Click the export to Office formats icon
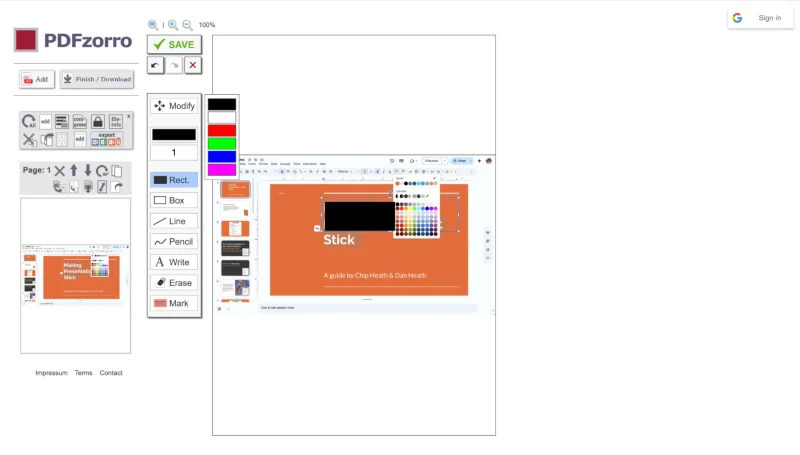800x455 pixels. 107,139
